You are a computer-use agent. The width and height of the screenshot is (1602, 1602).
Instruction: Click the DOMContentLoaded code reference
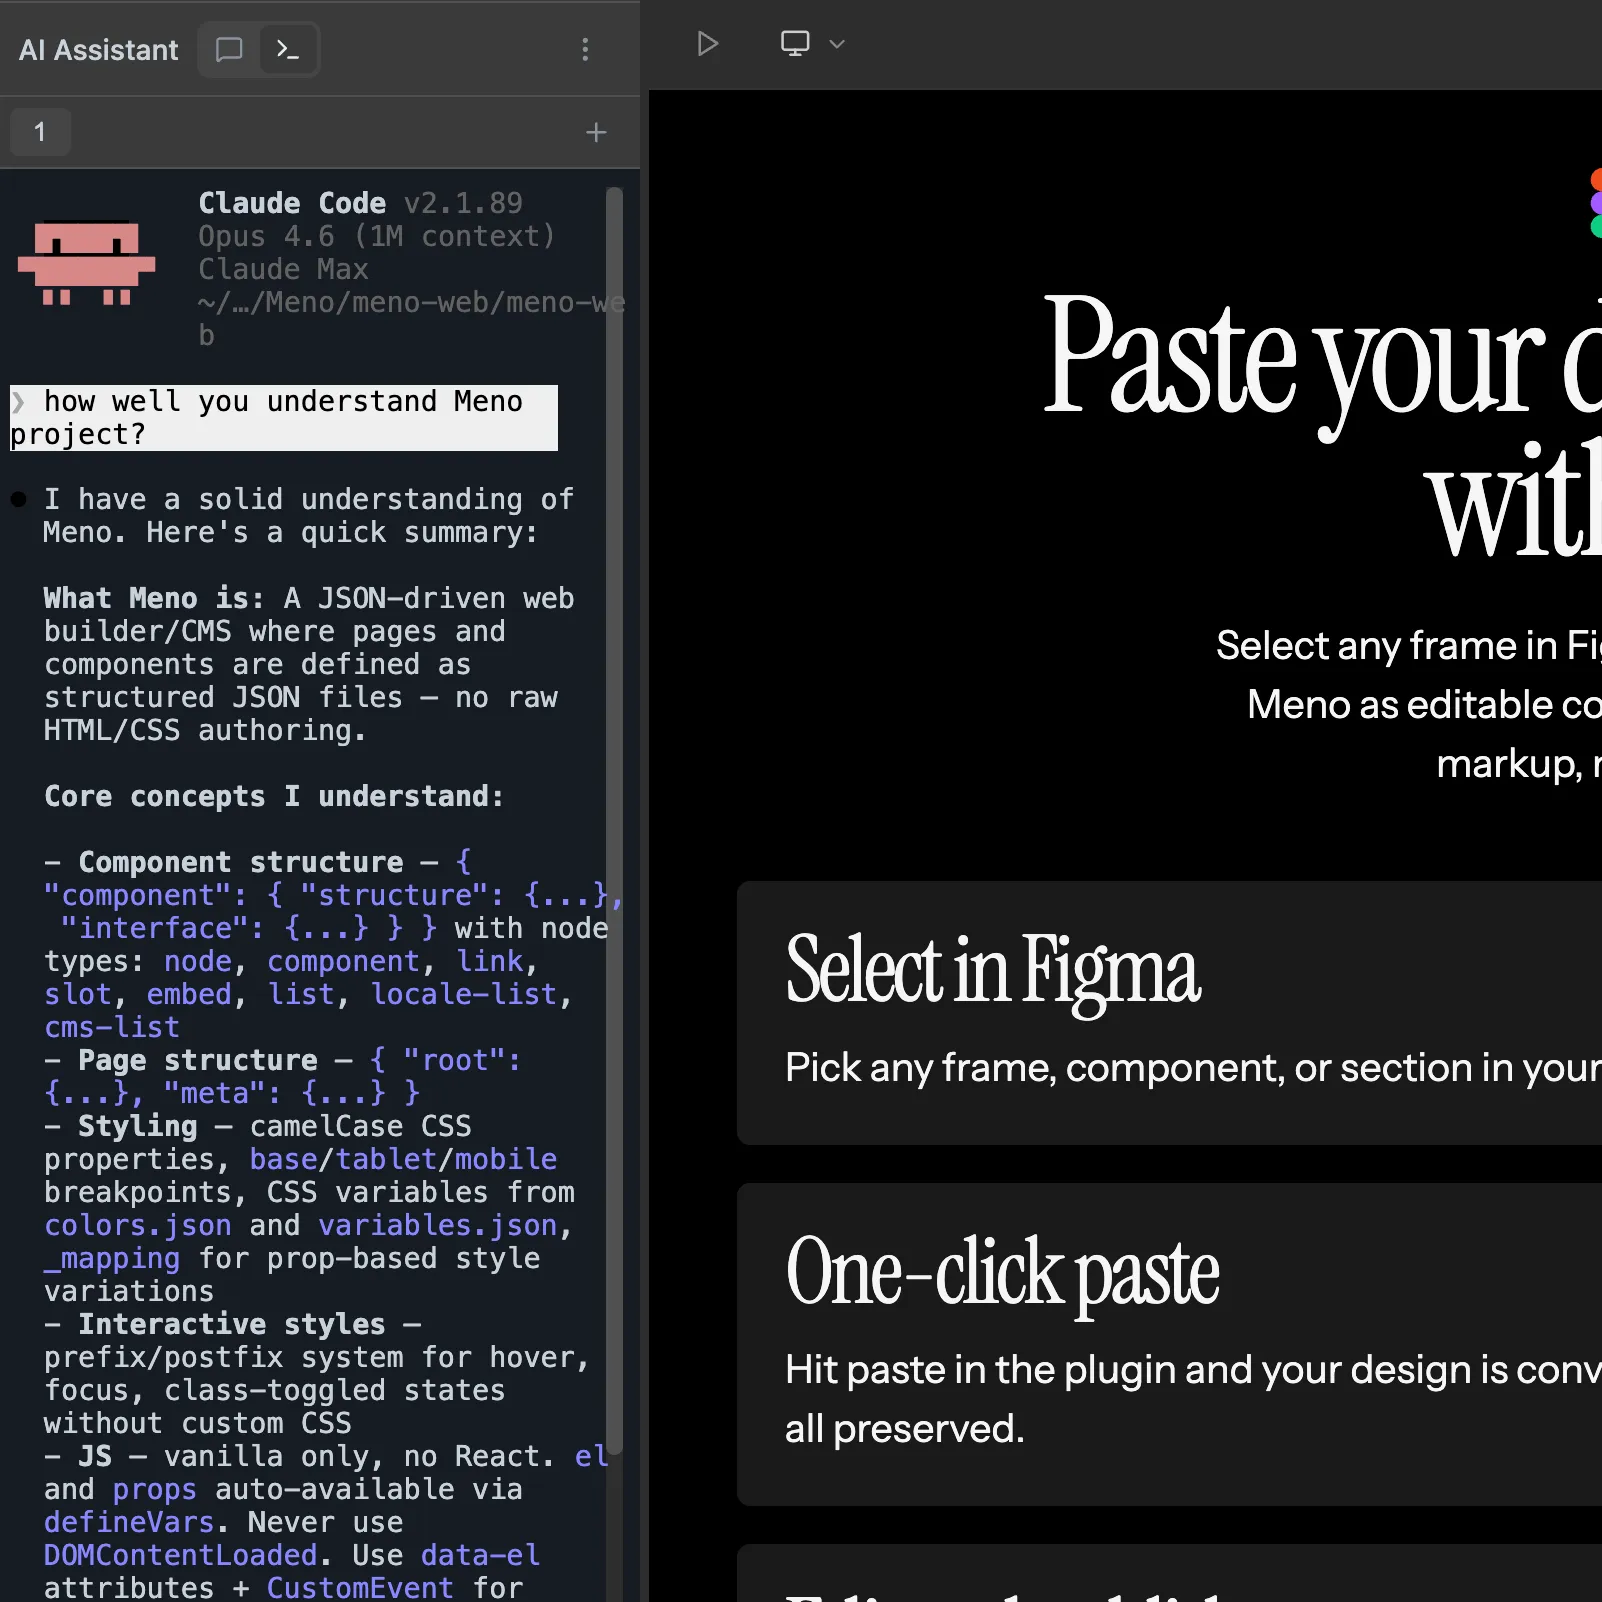[180, 1556]
